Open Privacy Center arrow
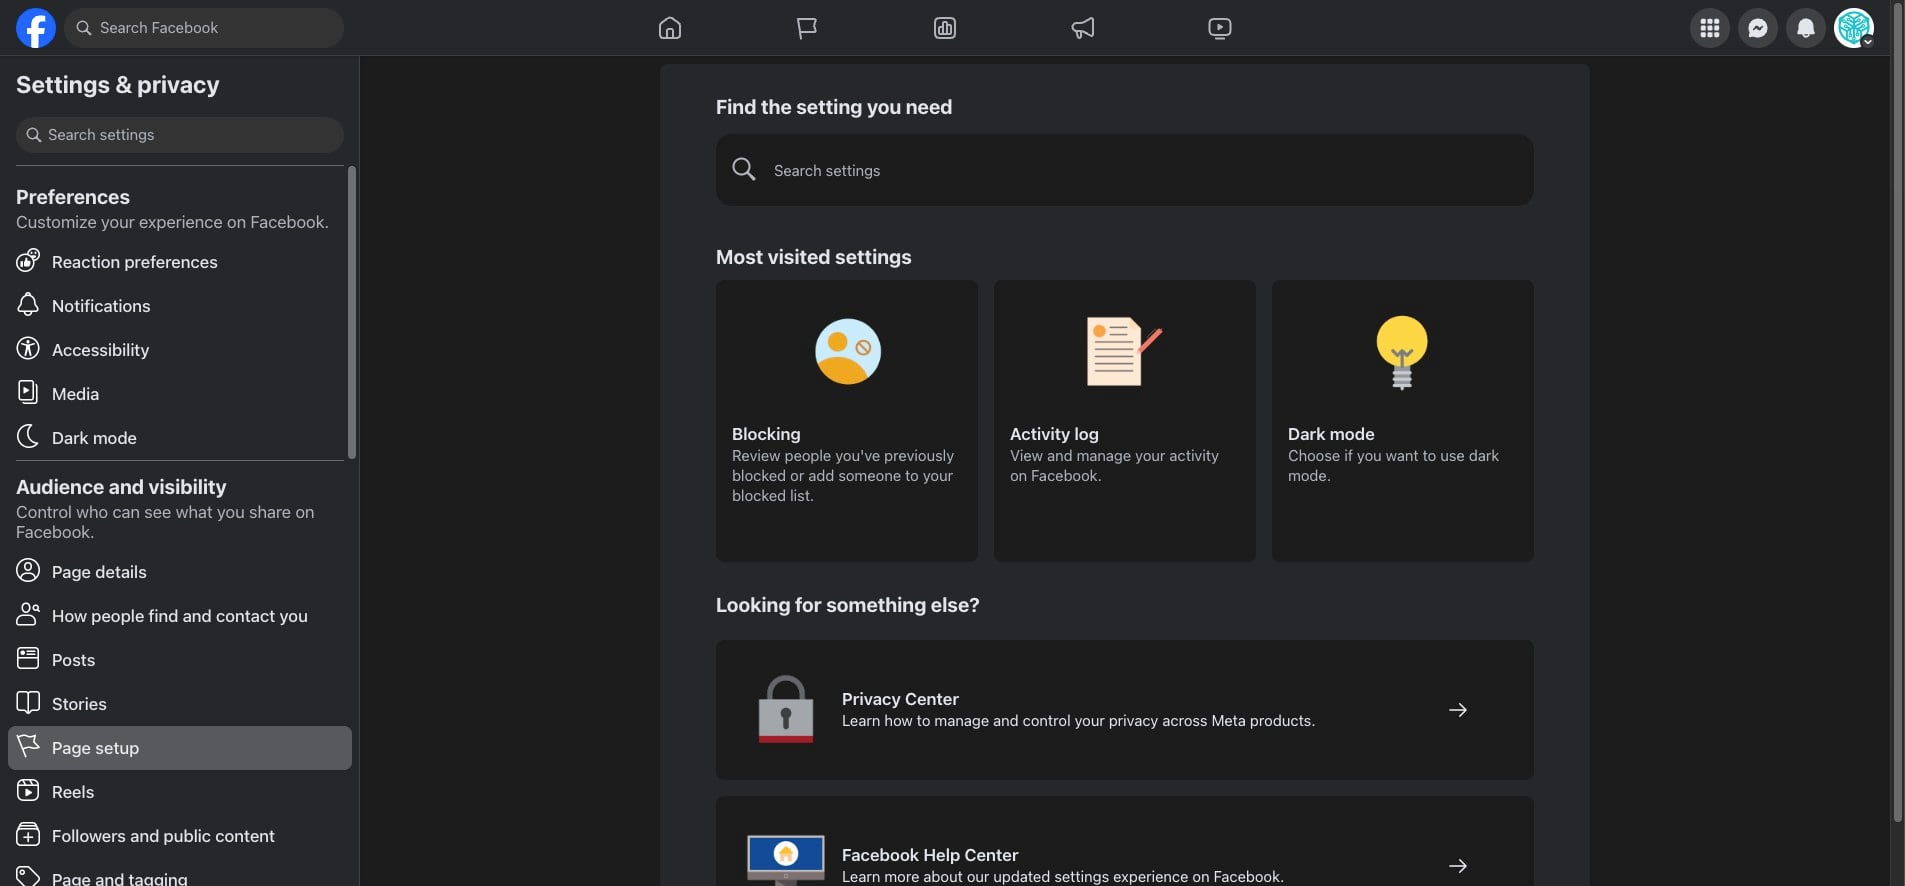1905x886 pixels. click(x=1458, y=710)
